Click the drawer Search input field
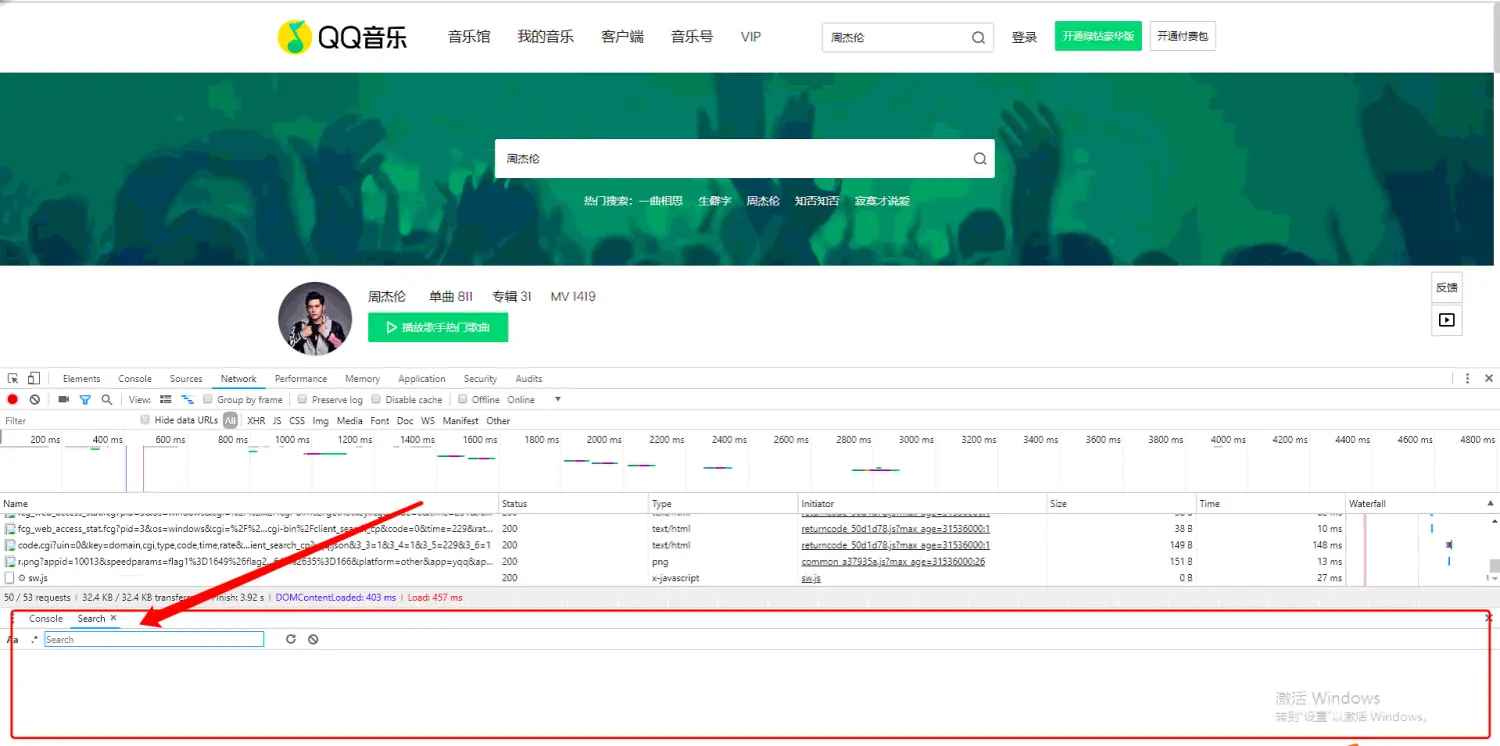 tap(154, 639)
